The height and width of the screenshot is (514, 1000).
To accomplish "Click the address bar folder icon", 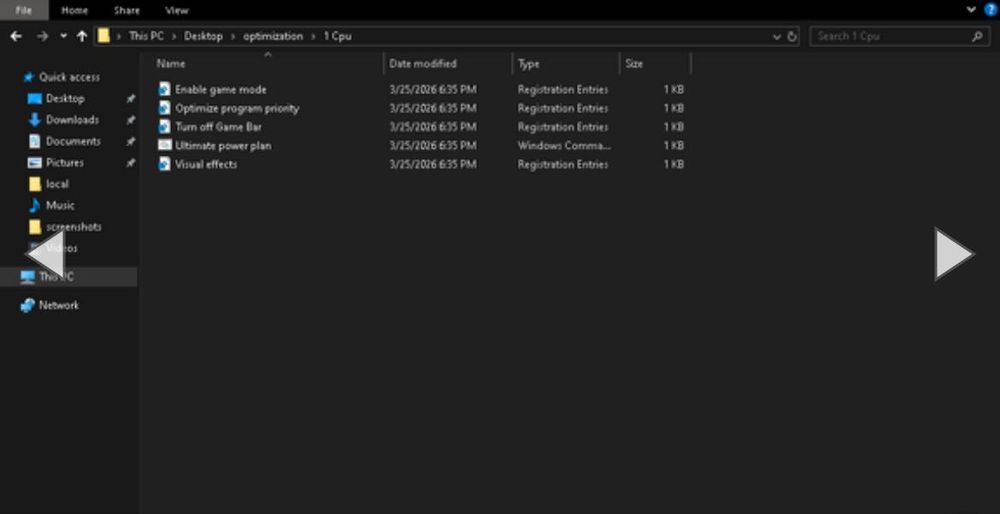I will tap(103, 36).
